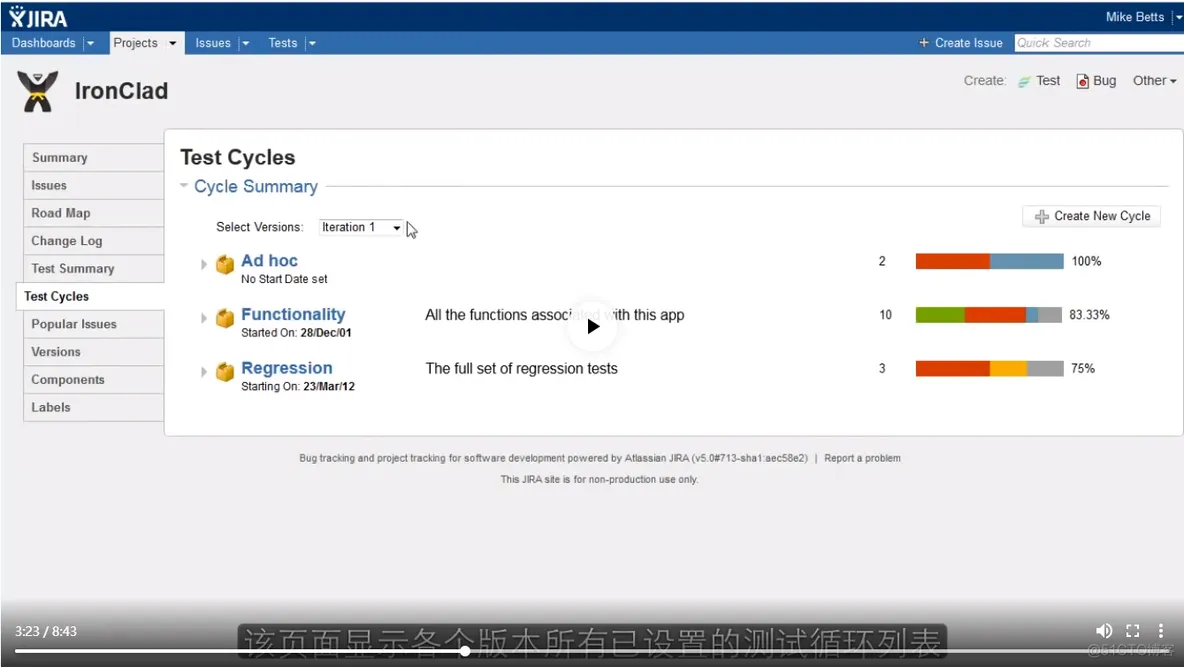This screenshot has height=667, width=1184.
Task: Play the video with the center play button
Action: tap(593, 326)
